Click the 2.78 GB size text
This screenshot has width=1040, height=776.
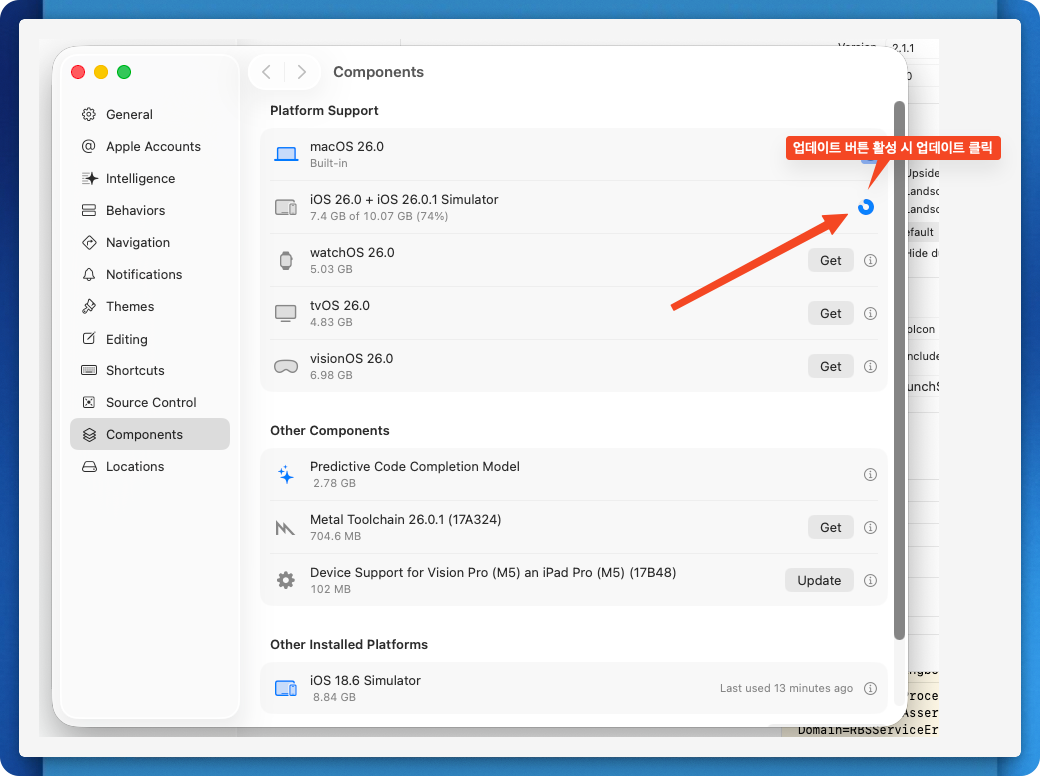pyautogui.click(x=334, y=483)
